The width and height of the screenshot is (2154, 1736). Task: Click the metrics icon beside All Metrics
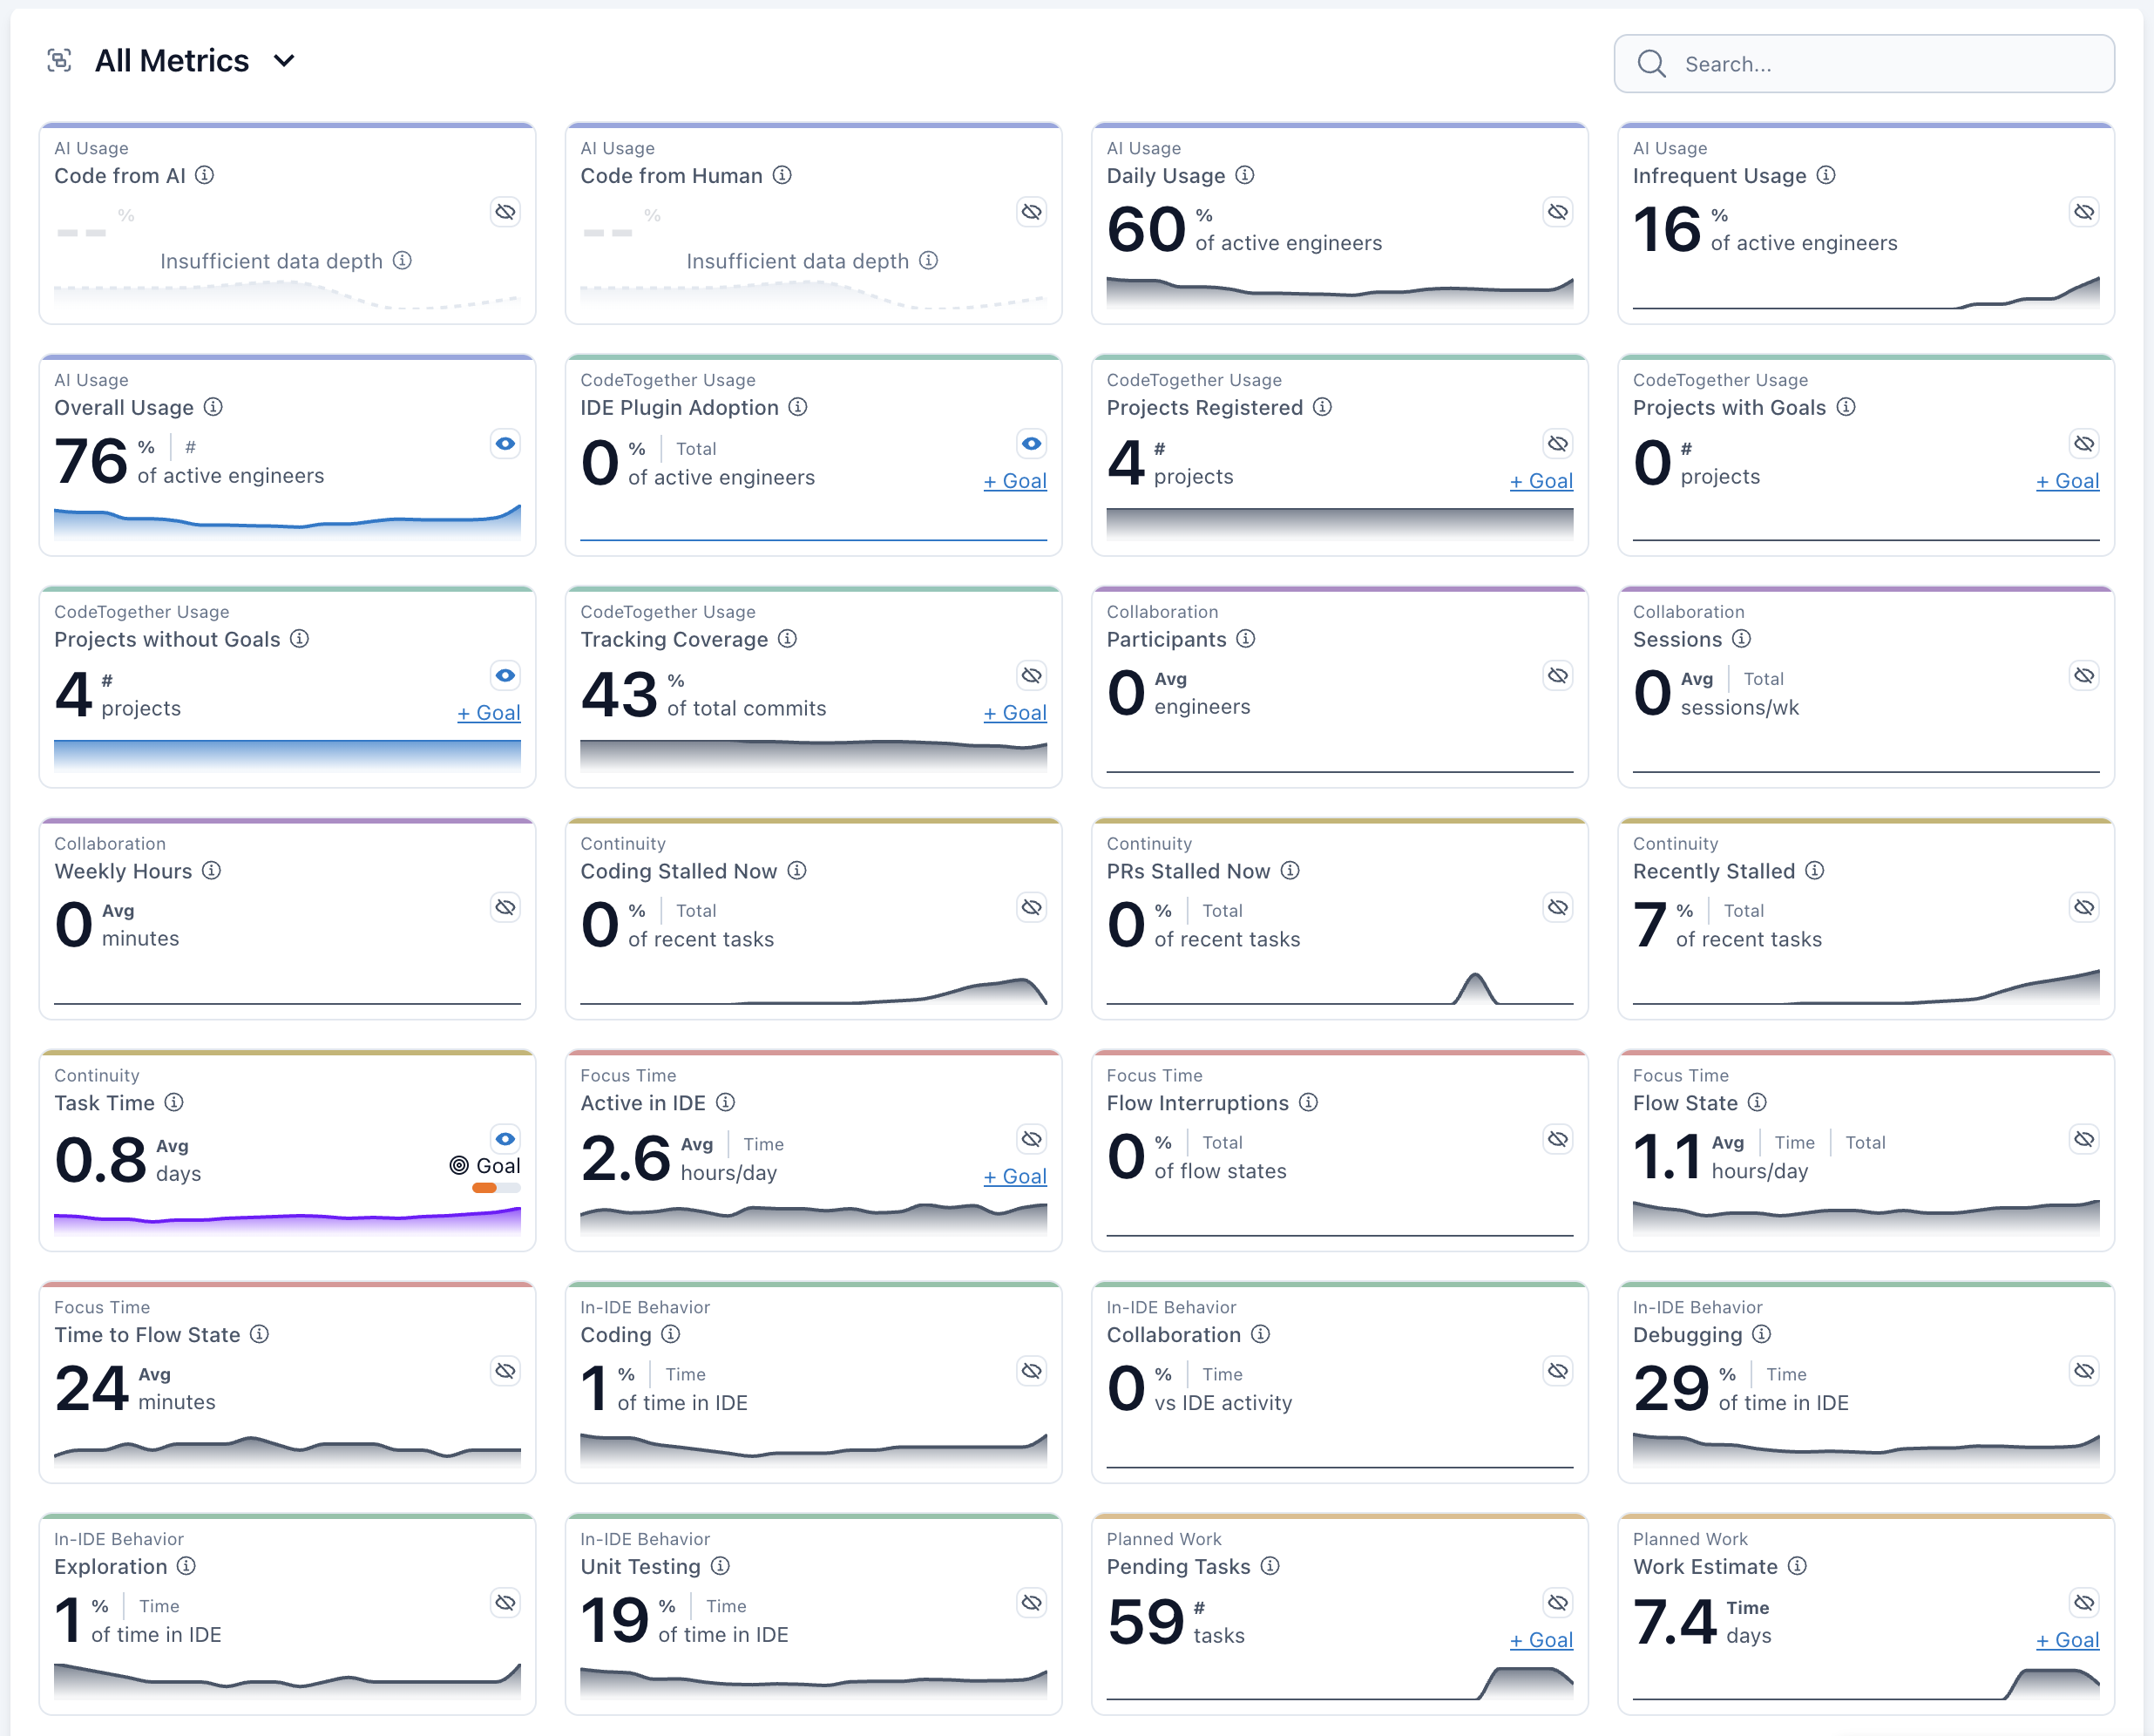(x=60, y=60)
